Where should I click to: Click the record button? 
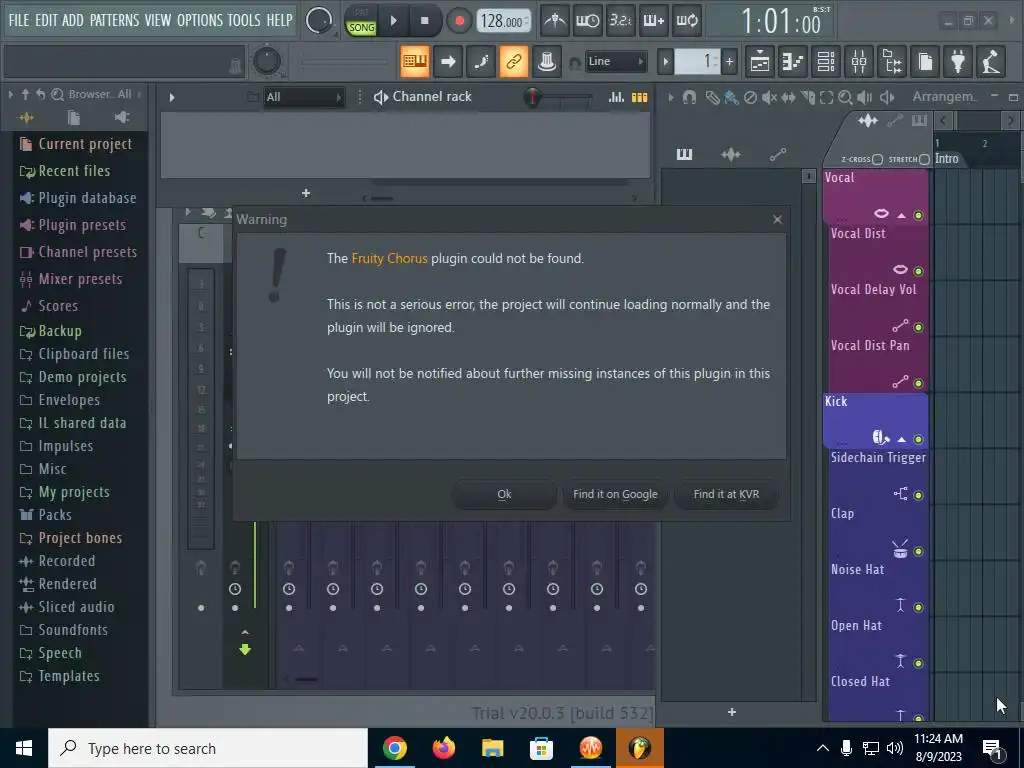point(459,21)
